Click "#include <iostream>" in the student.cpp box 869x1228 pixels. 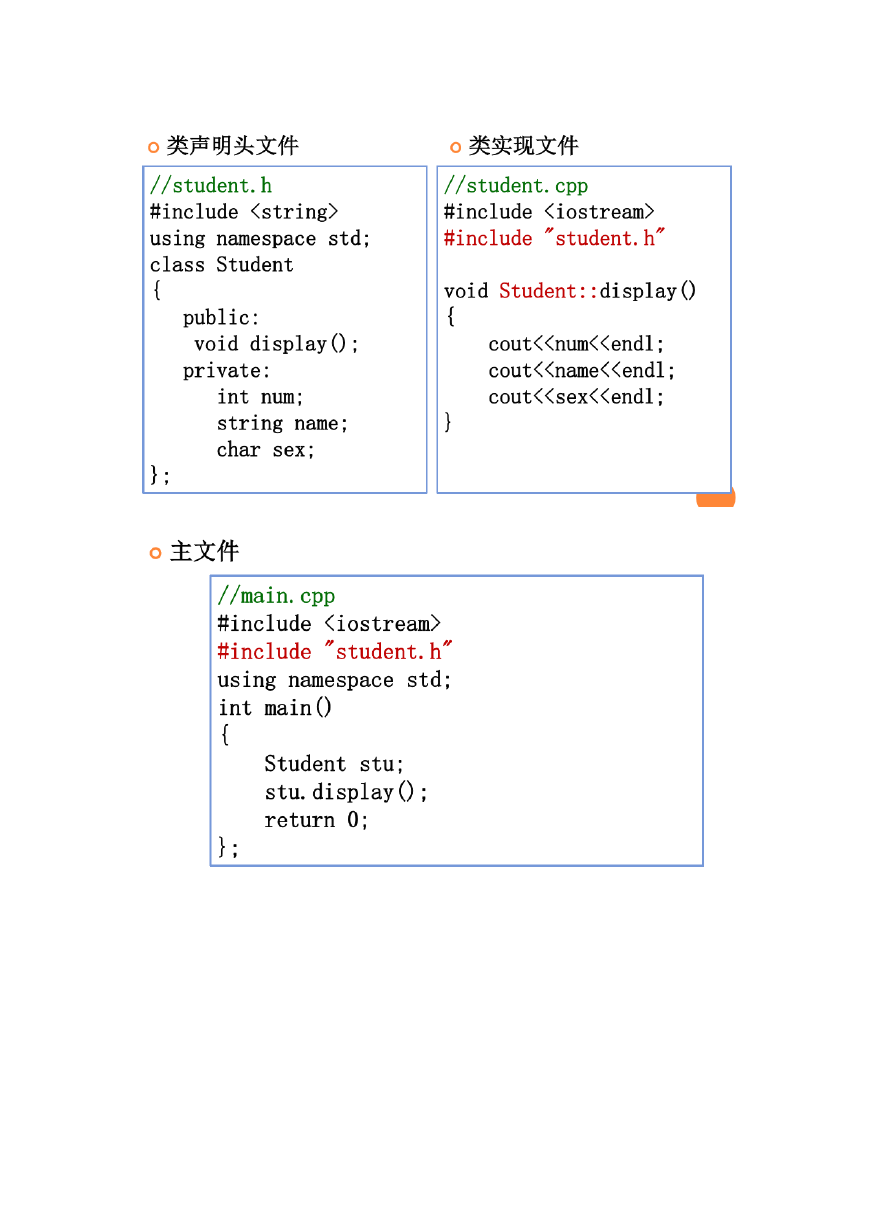click(550, 212)
